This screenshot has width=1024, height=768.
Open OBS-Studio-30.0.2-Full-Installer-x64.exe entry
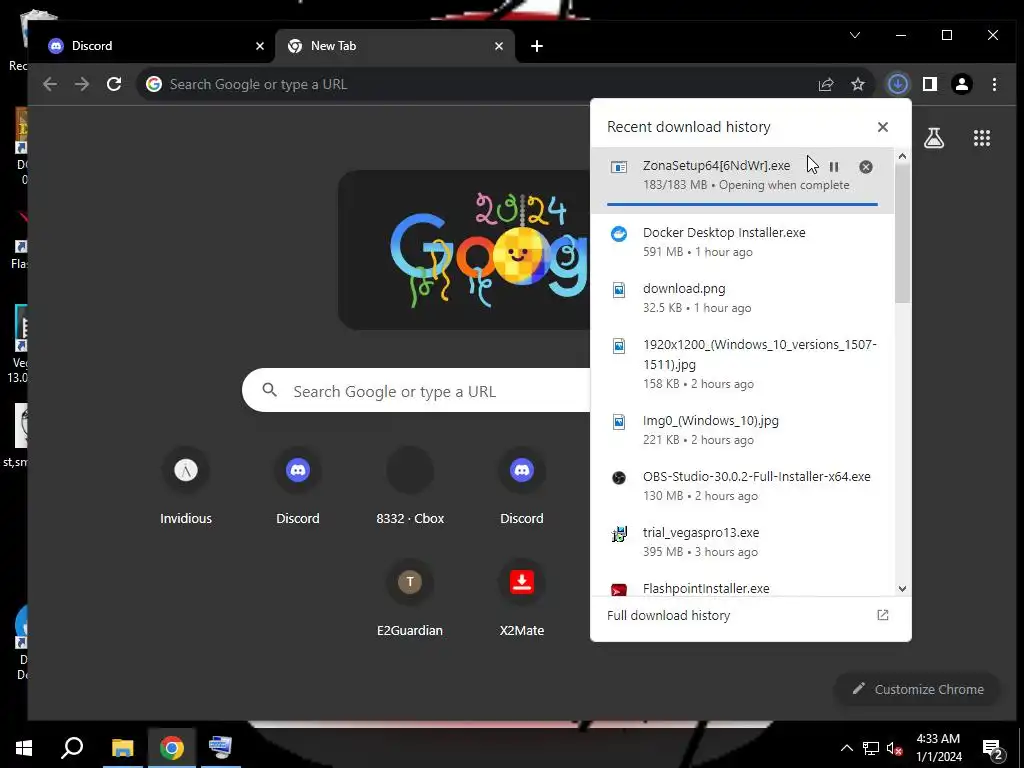[742, 486]
